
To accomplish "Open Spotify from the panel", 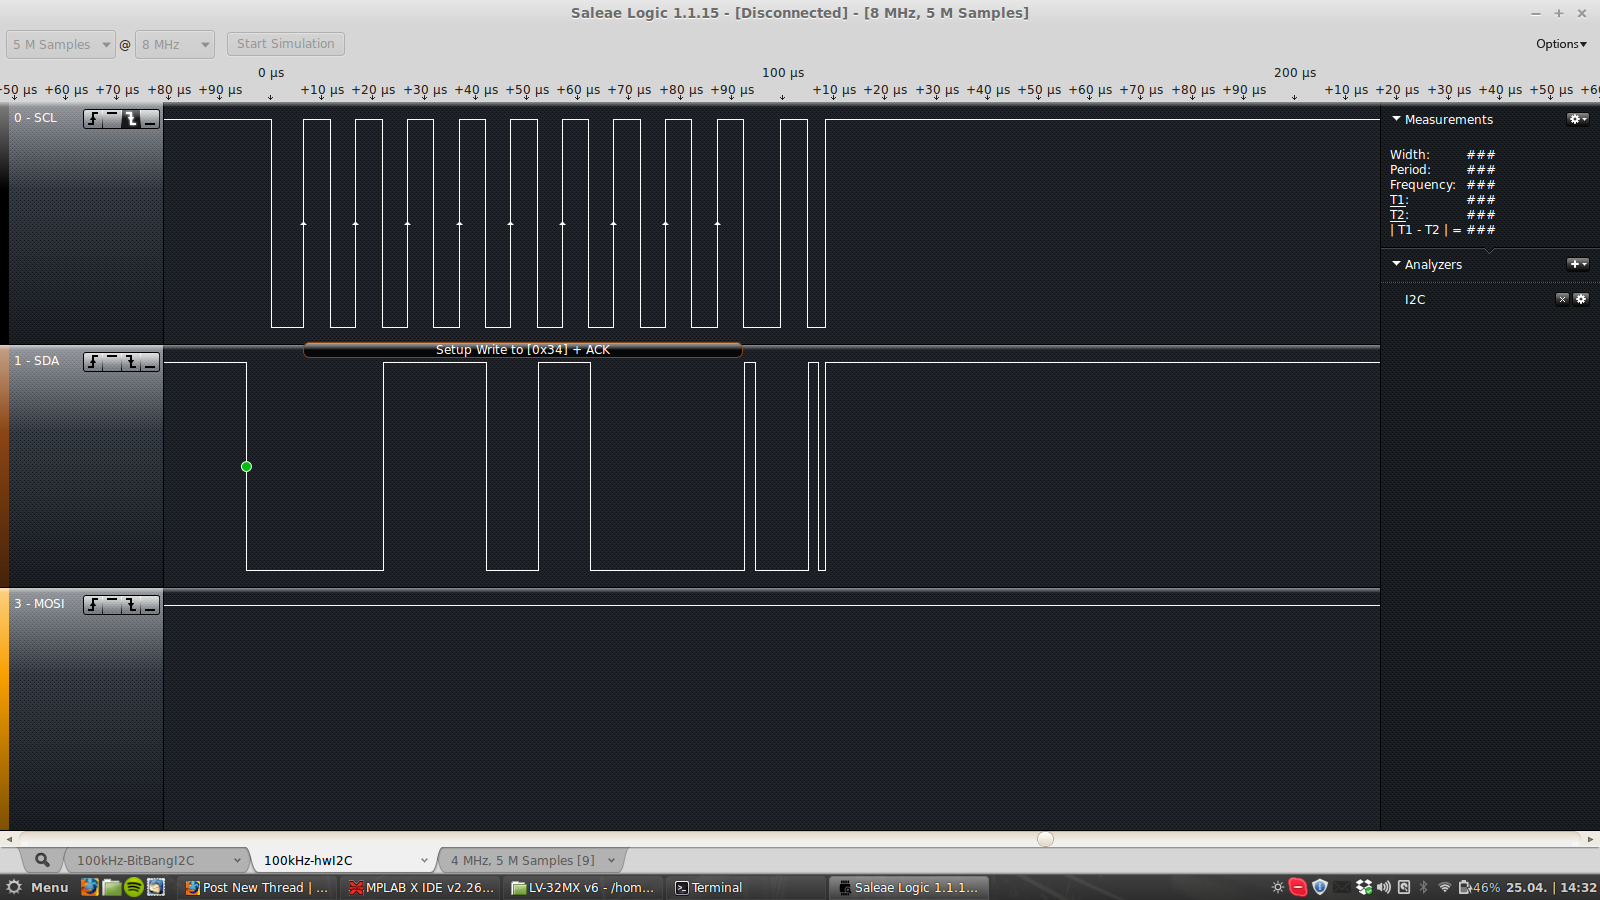I will [x=134, y=887].
